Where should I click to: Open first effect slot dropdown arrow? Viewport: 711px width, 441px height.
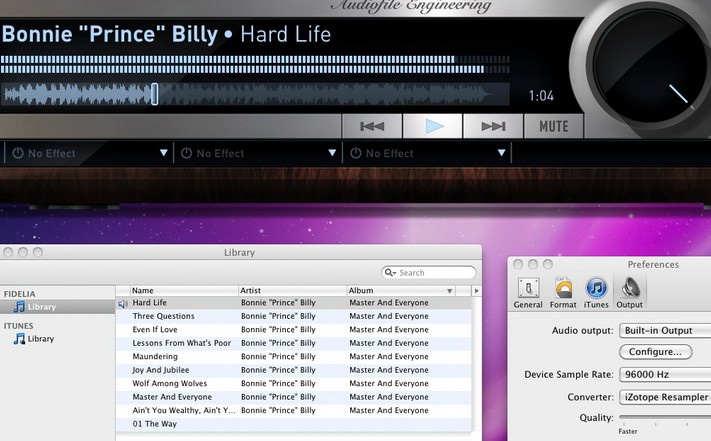pos(164,153)
